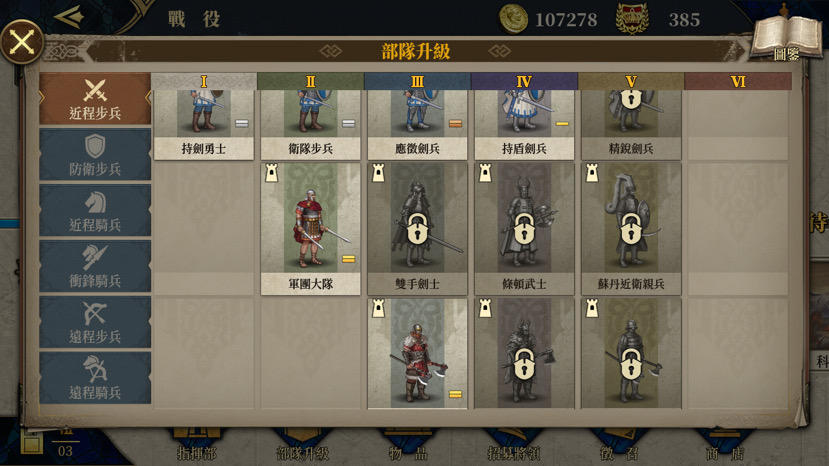The image size is (829, 466).
Task: Click the gold coin currency icon
Action: [513, 19]
